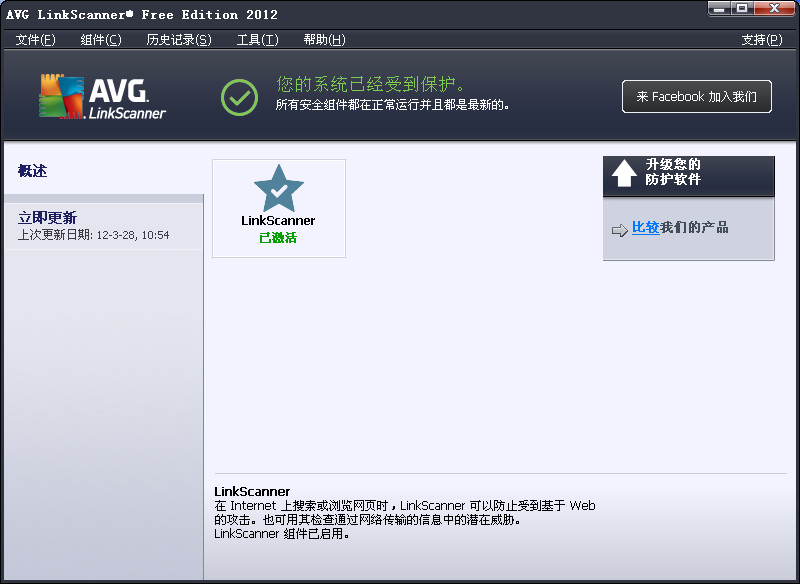Viewport: 800px width, 584px height.
Task: Open the 比较 link
Action: pos(645,227)
